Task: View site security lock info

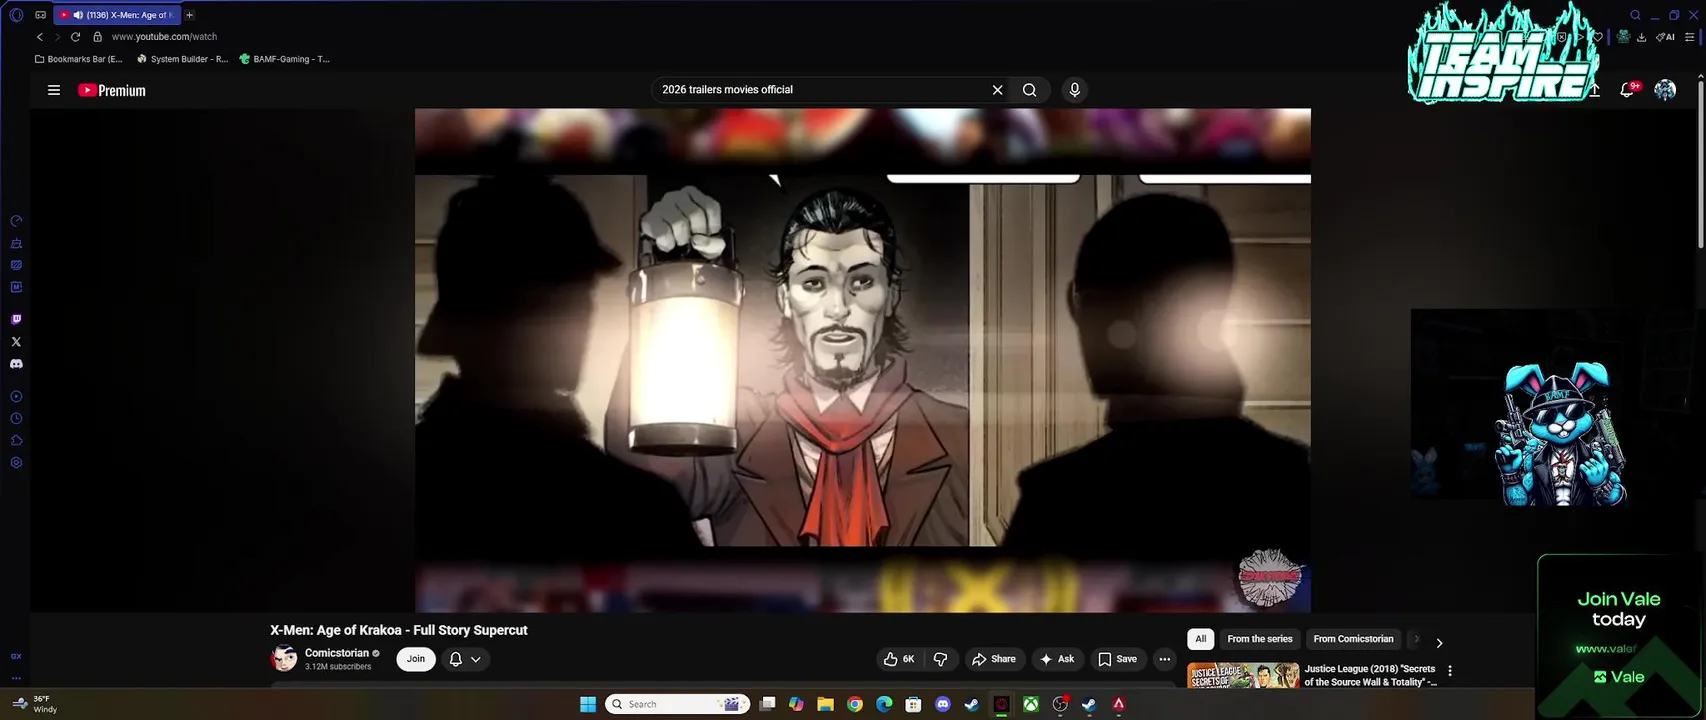Action: tap(97, 37)
